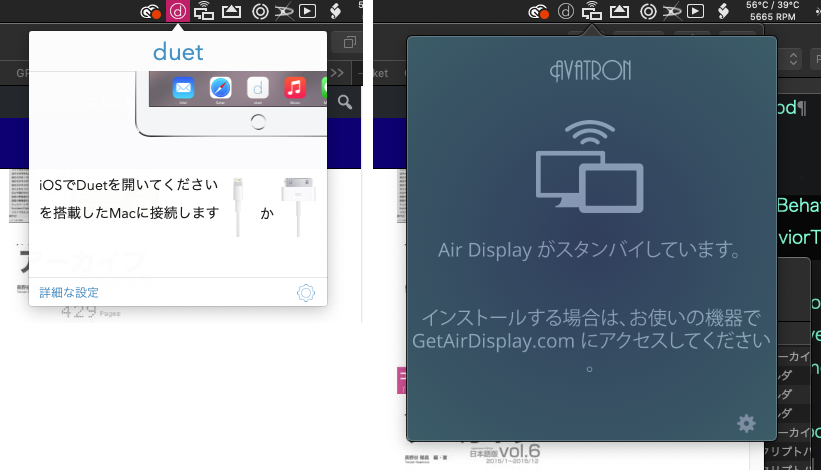Click text を搭載したMacに接続します

coord(129,213)
